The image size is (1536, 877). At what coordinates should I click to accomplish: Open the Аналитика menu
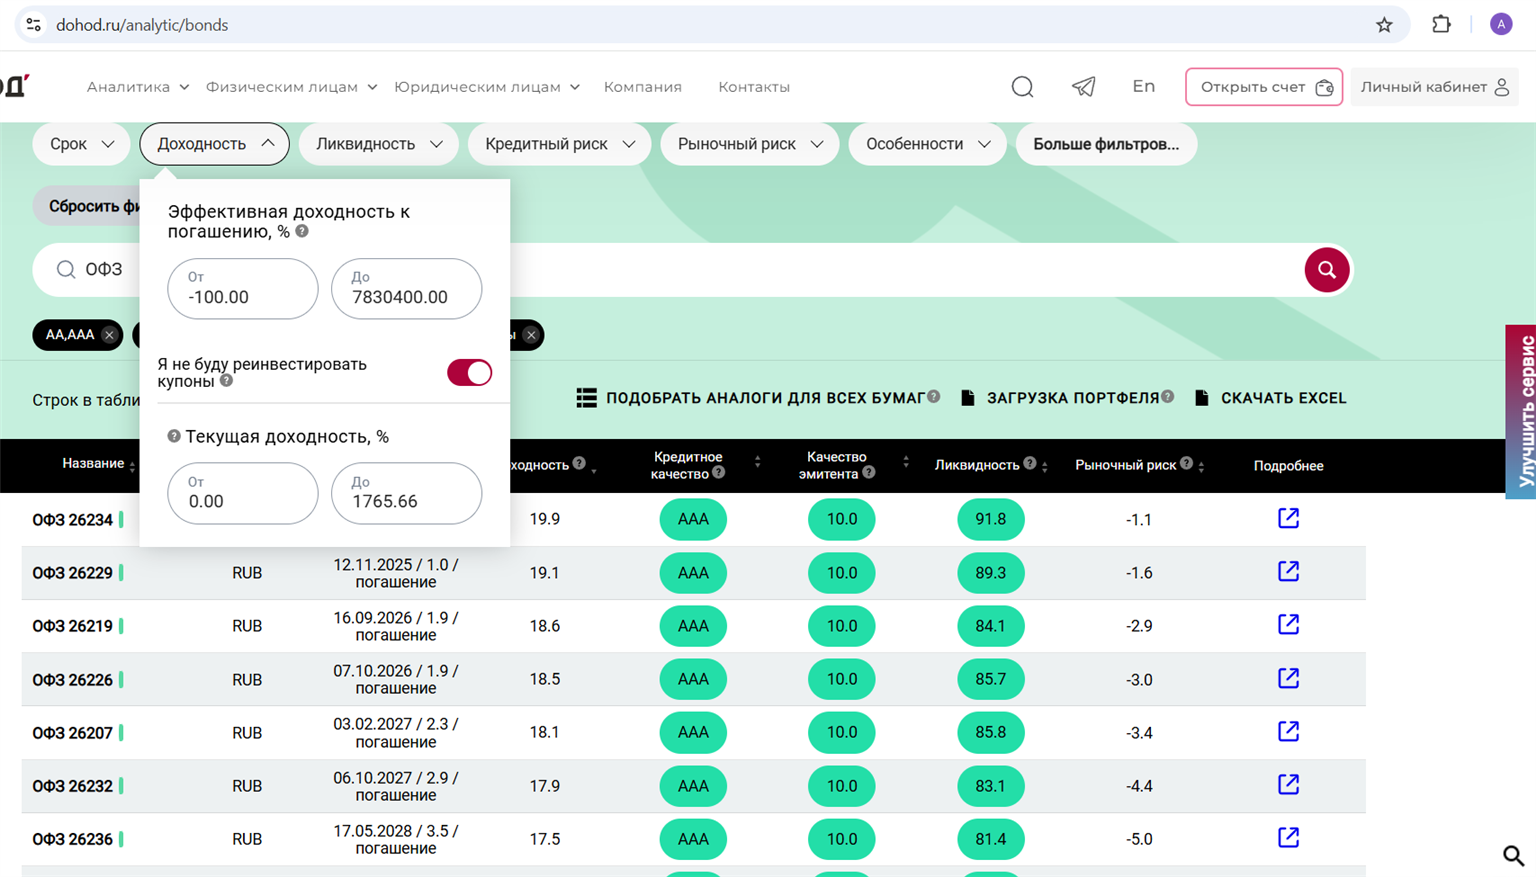(137, 87)
